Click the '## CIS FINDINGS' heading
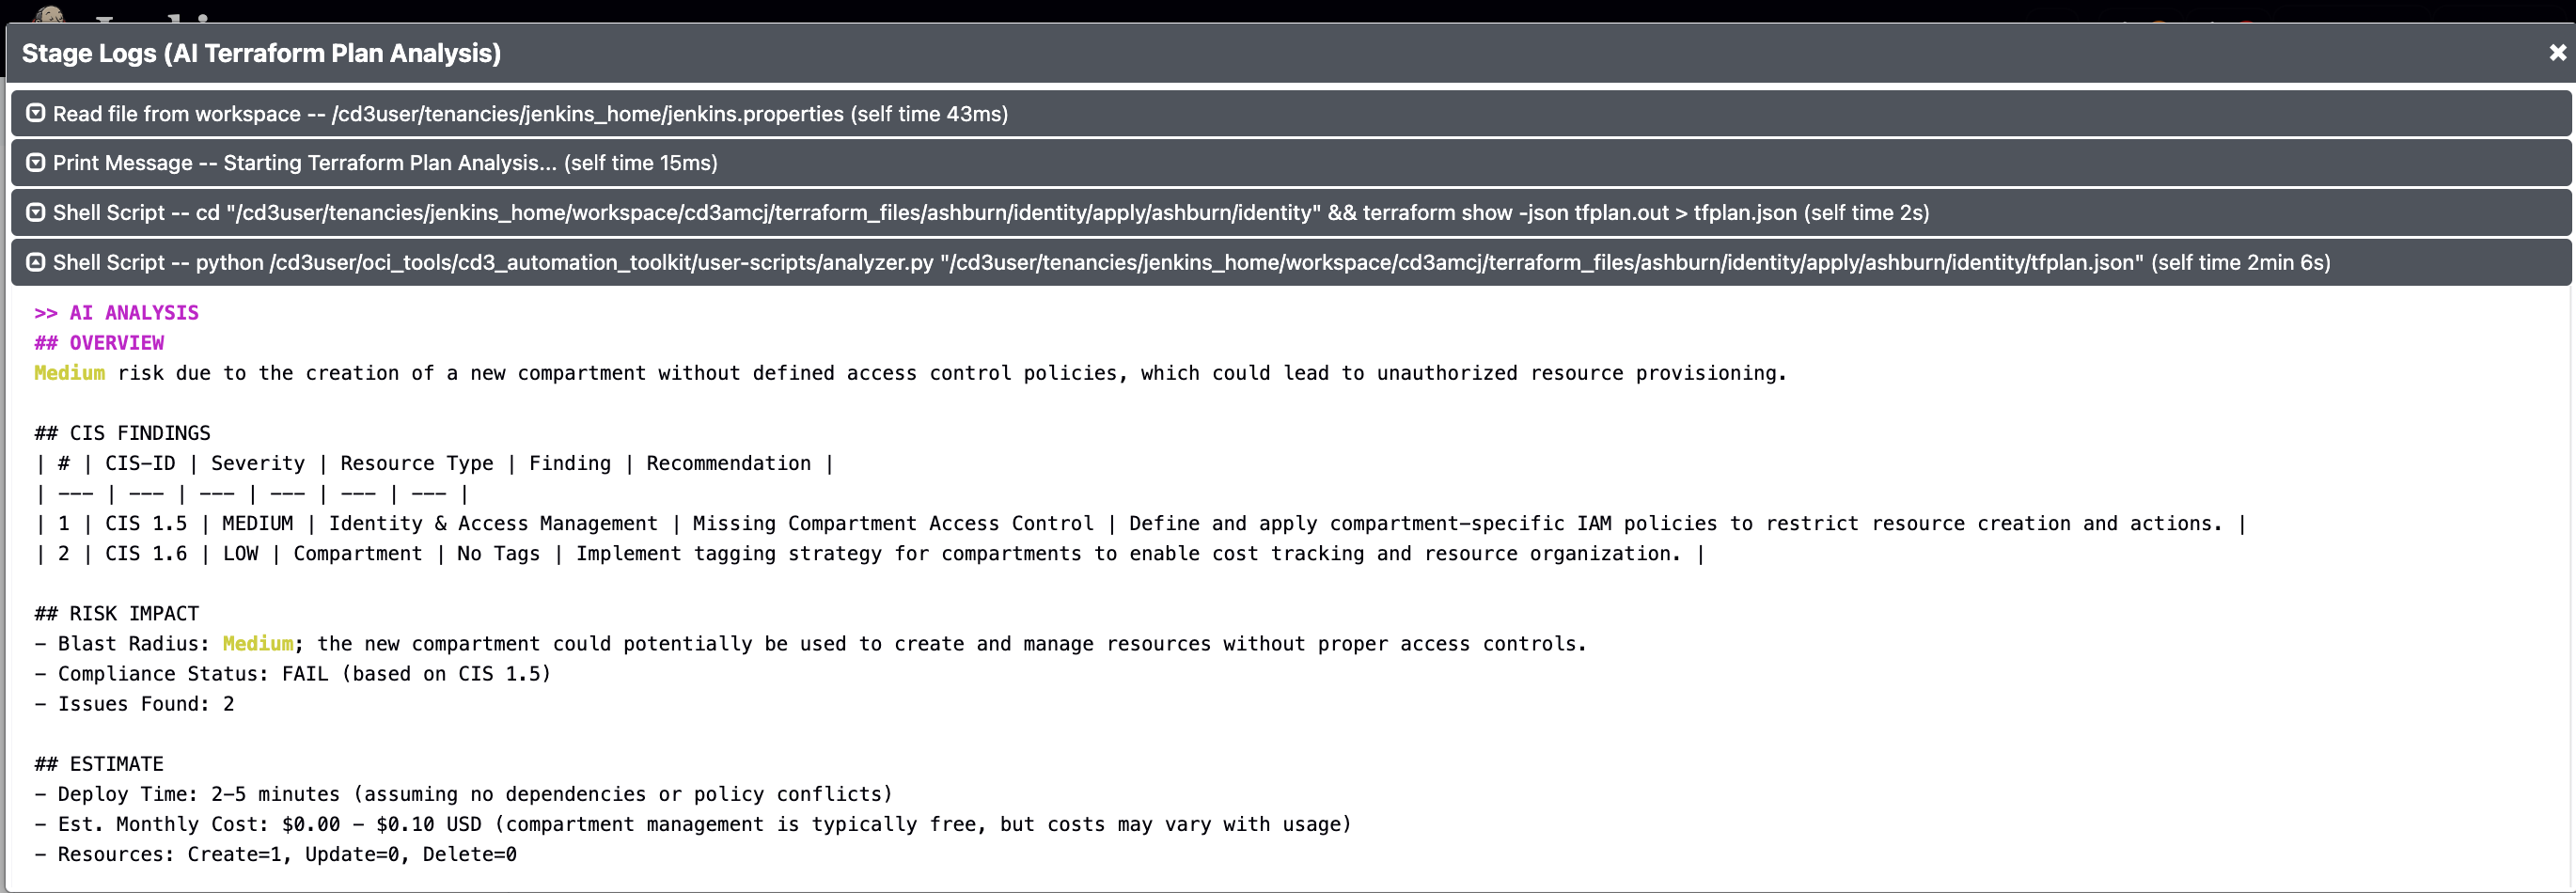Viewport: 2576px width, 893px height. 122,433
